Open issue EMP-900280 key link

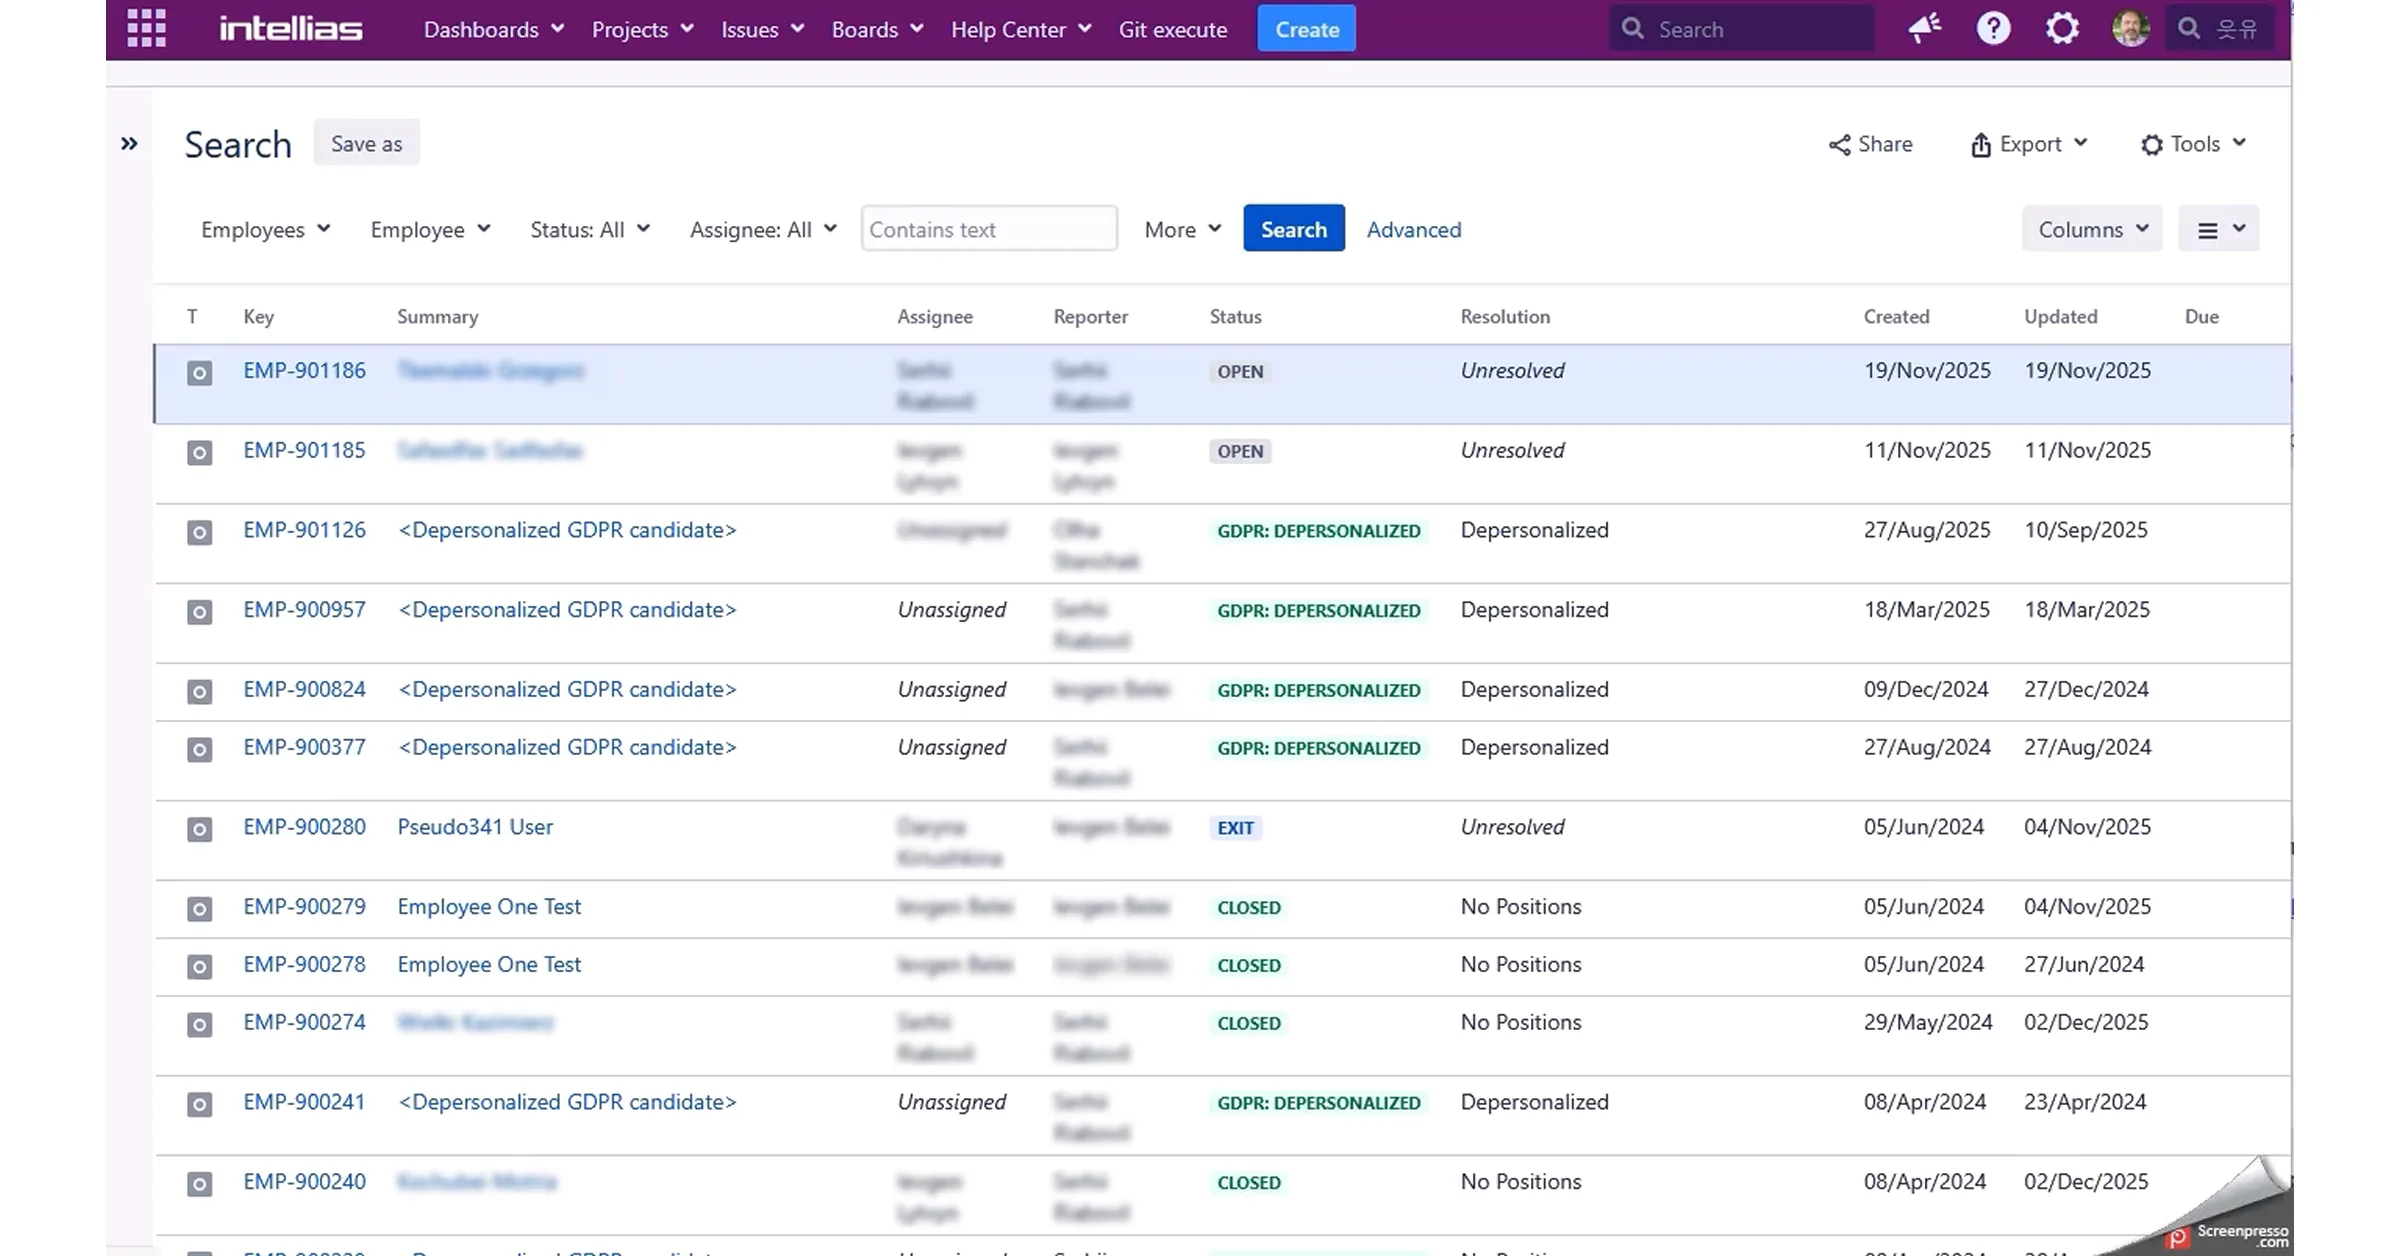pos(304,827)
